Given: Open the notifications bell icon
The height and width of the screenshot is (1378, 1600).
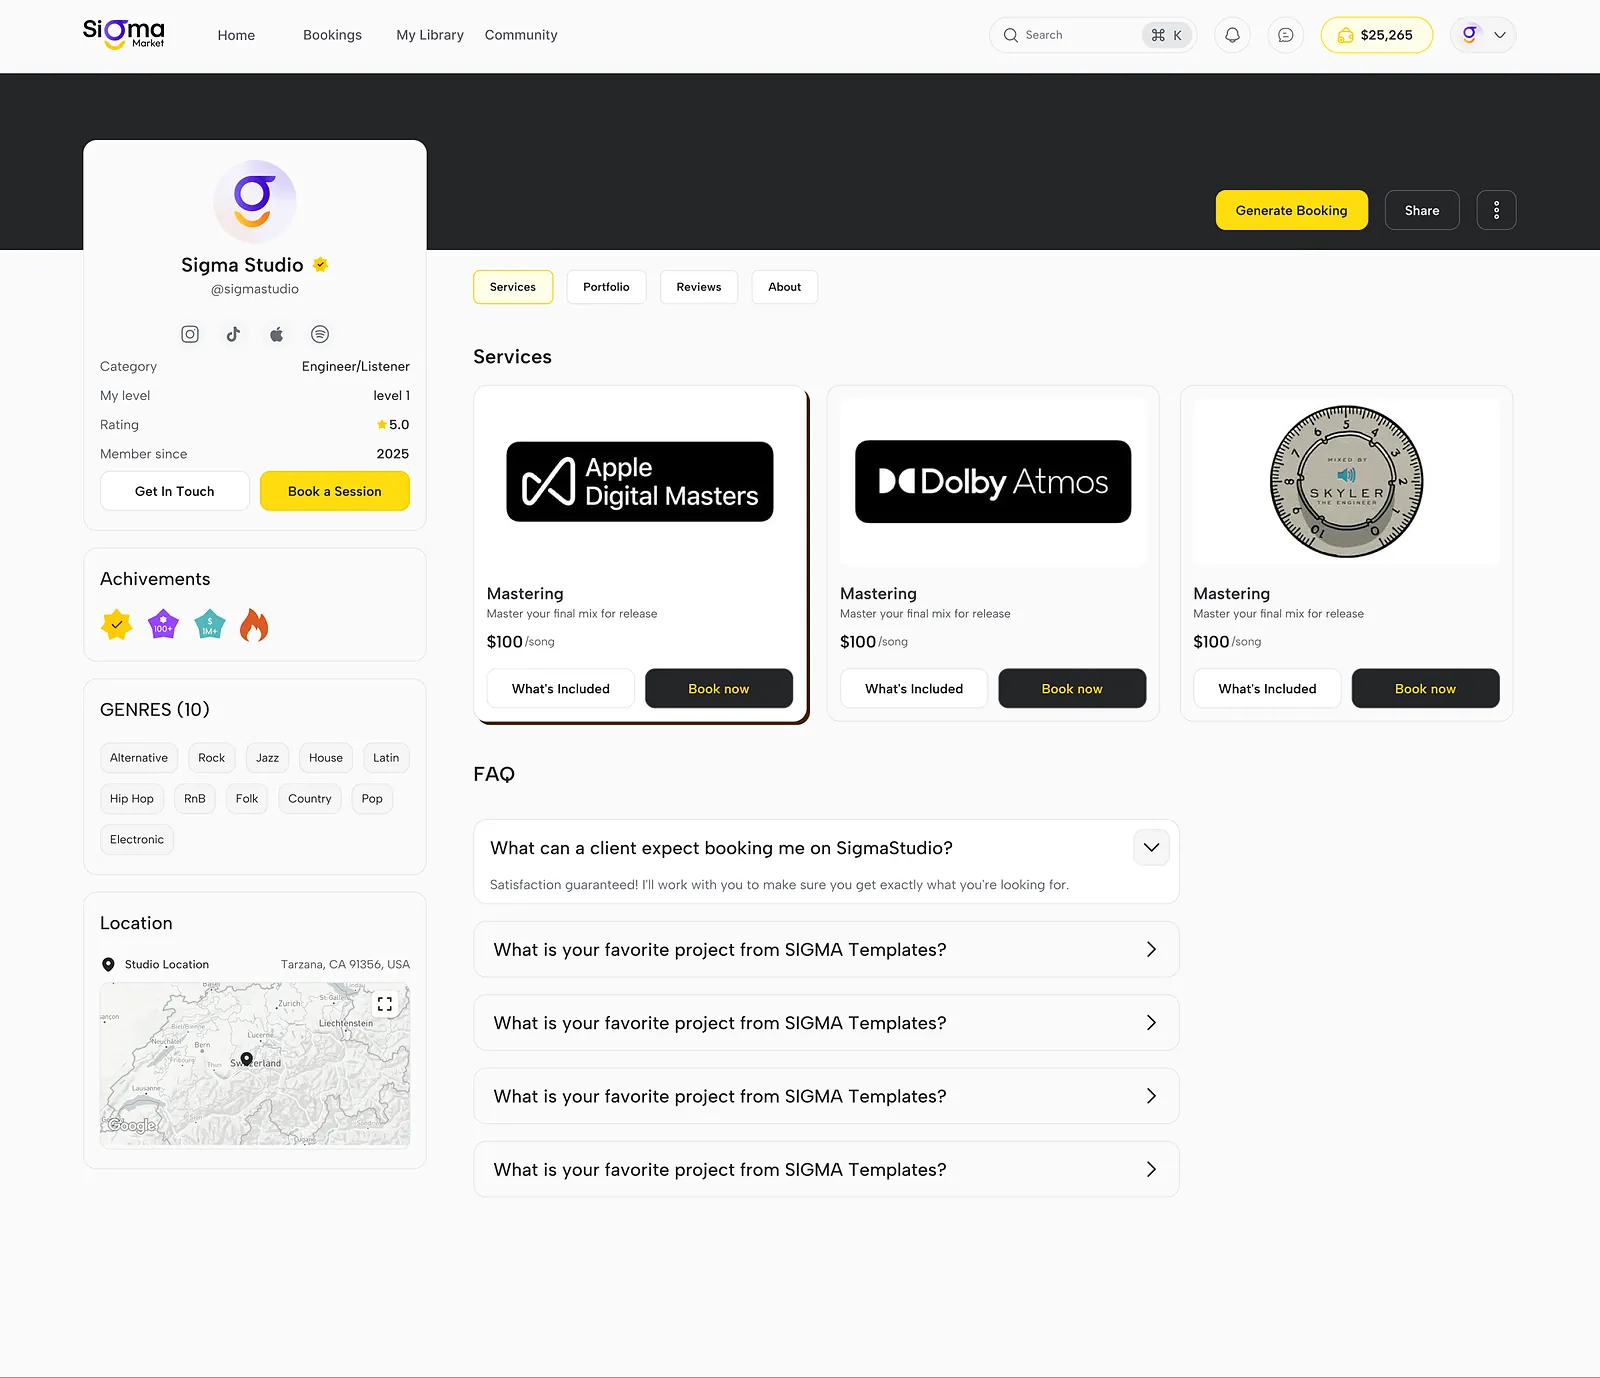Looking at the screenshot, I should click(x=1232, y=35).
